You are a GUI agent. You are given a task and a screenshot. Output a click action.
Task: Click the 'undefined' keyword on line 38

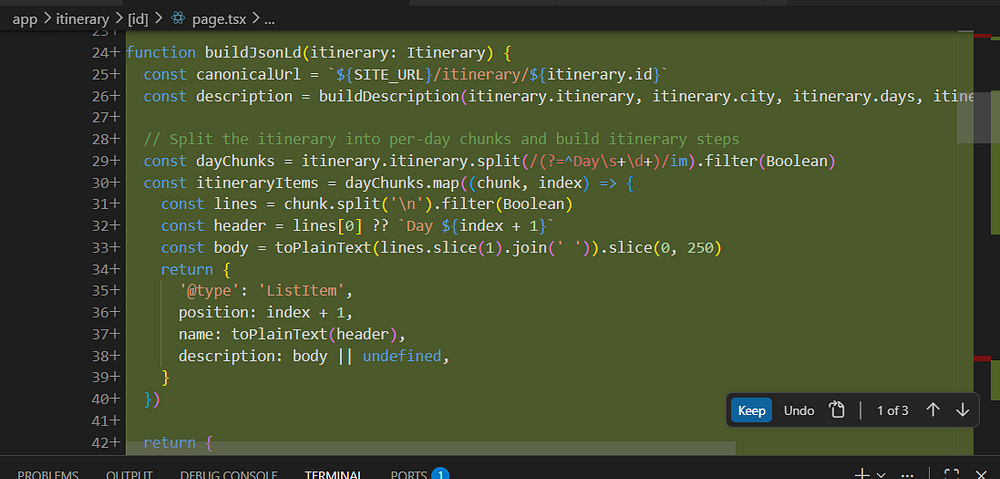[402, 356]
